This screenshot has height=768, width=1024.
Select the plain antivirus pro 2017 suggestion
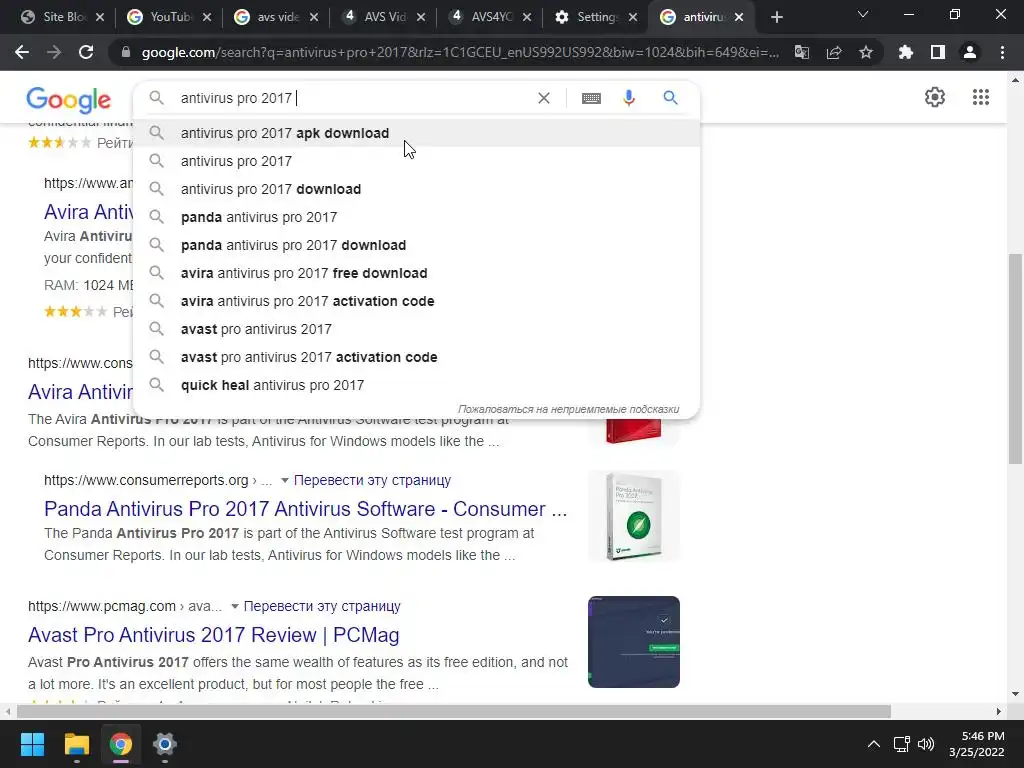tap(417, 161)
